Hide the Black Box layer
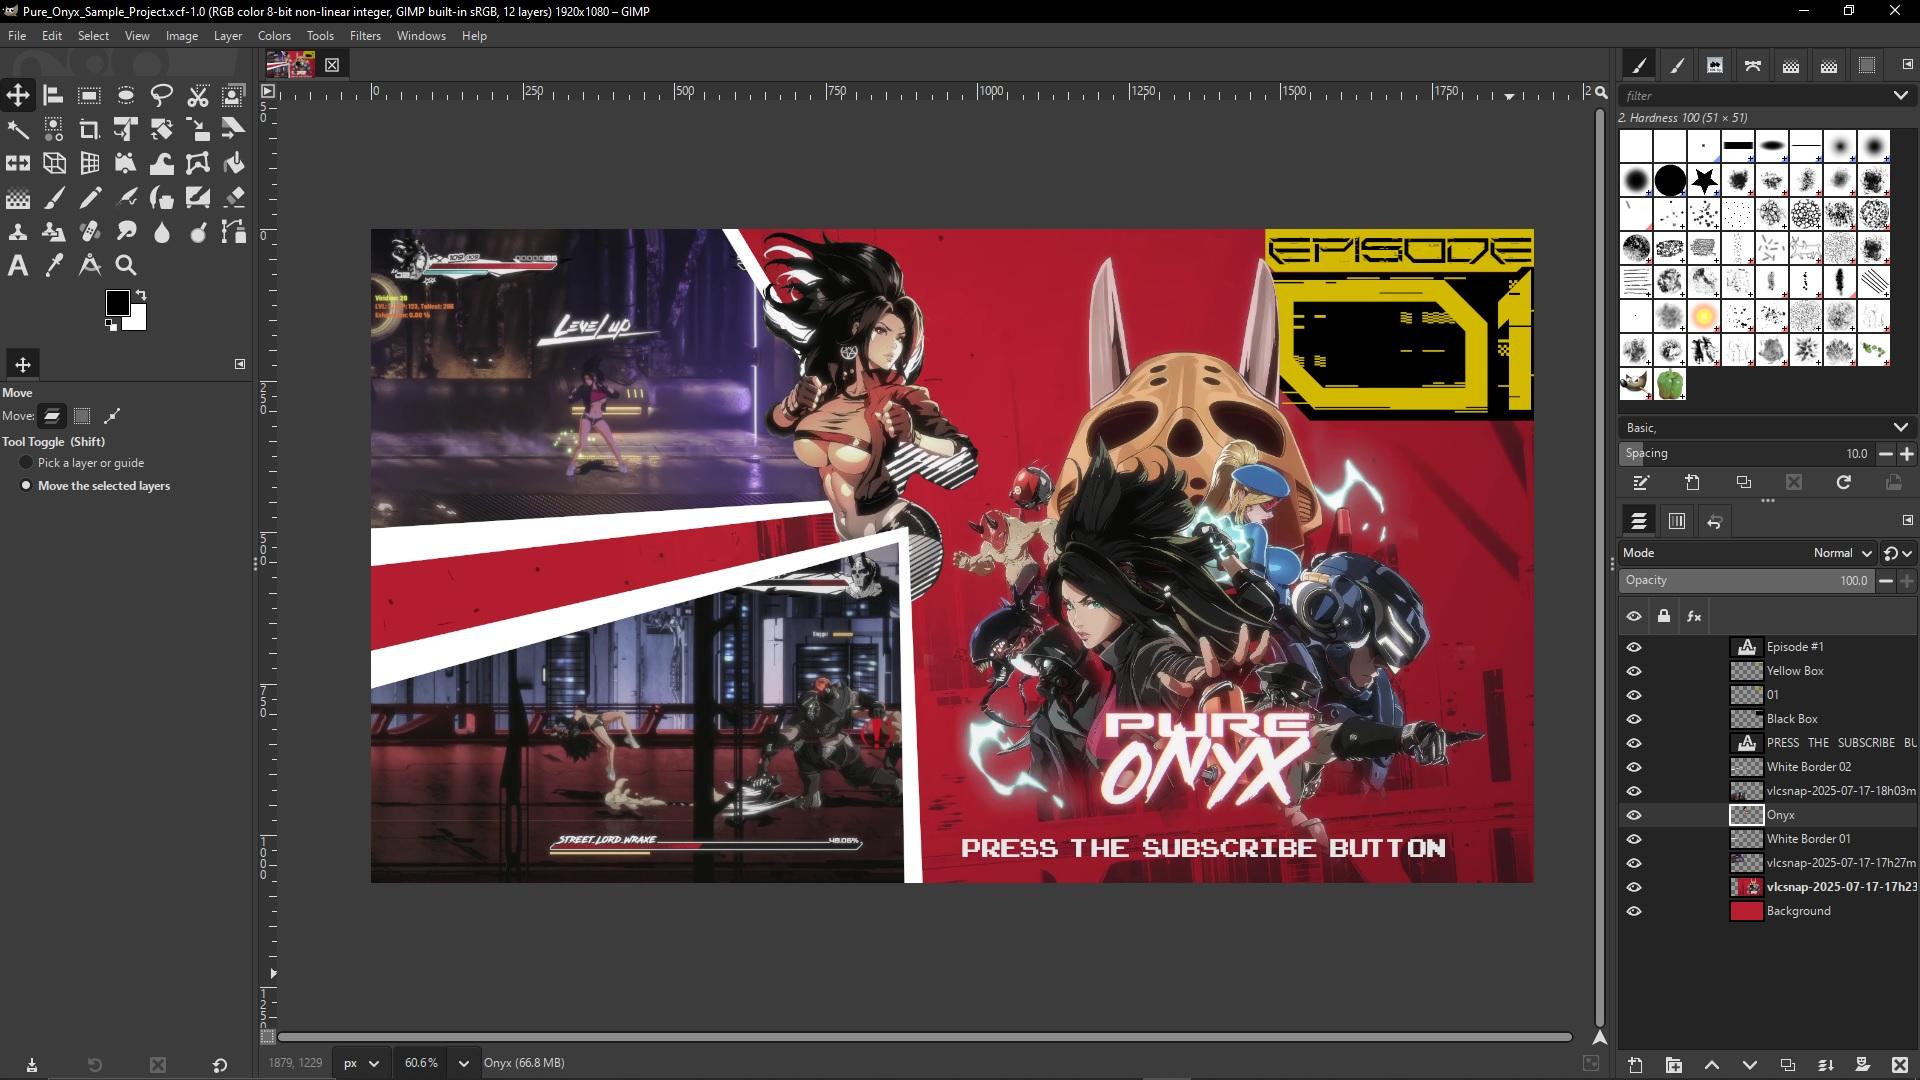 [1634, 719]
